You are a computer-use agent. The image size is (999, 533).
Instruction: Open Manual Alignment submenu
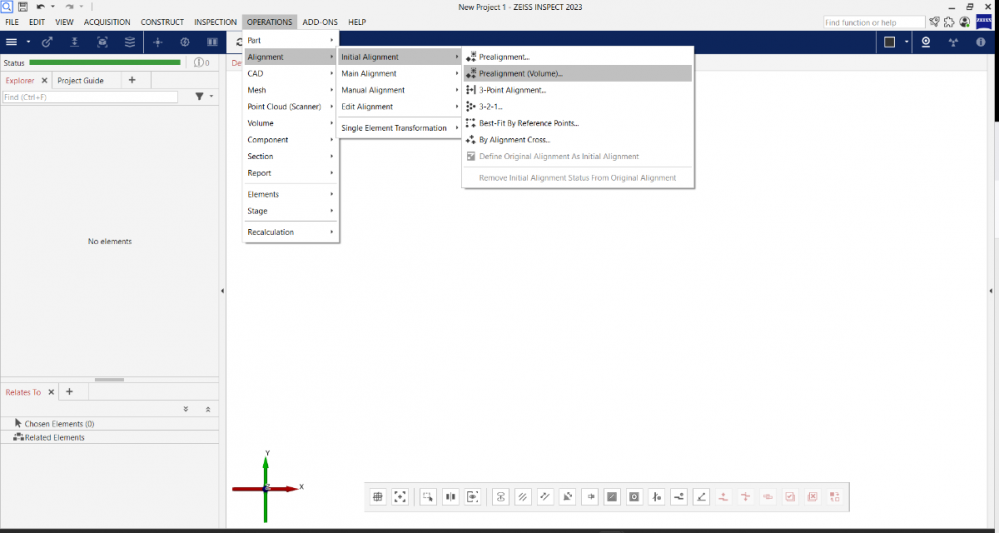point(399,90)
